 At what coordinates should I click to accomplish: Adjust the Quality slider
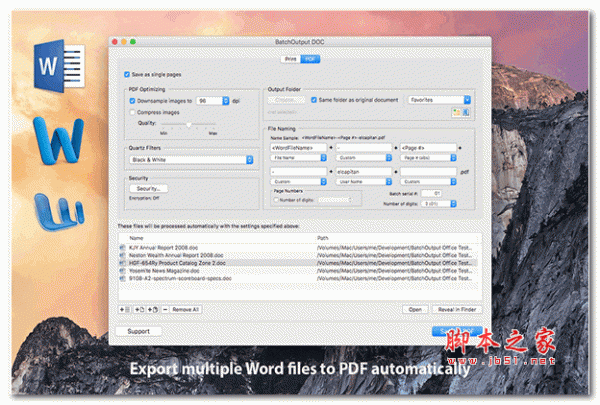pos(190,124)
